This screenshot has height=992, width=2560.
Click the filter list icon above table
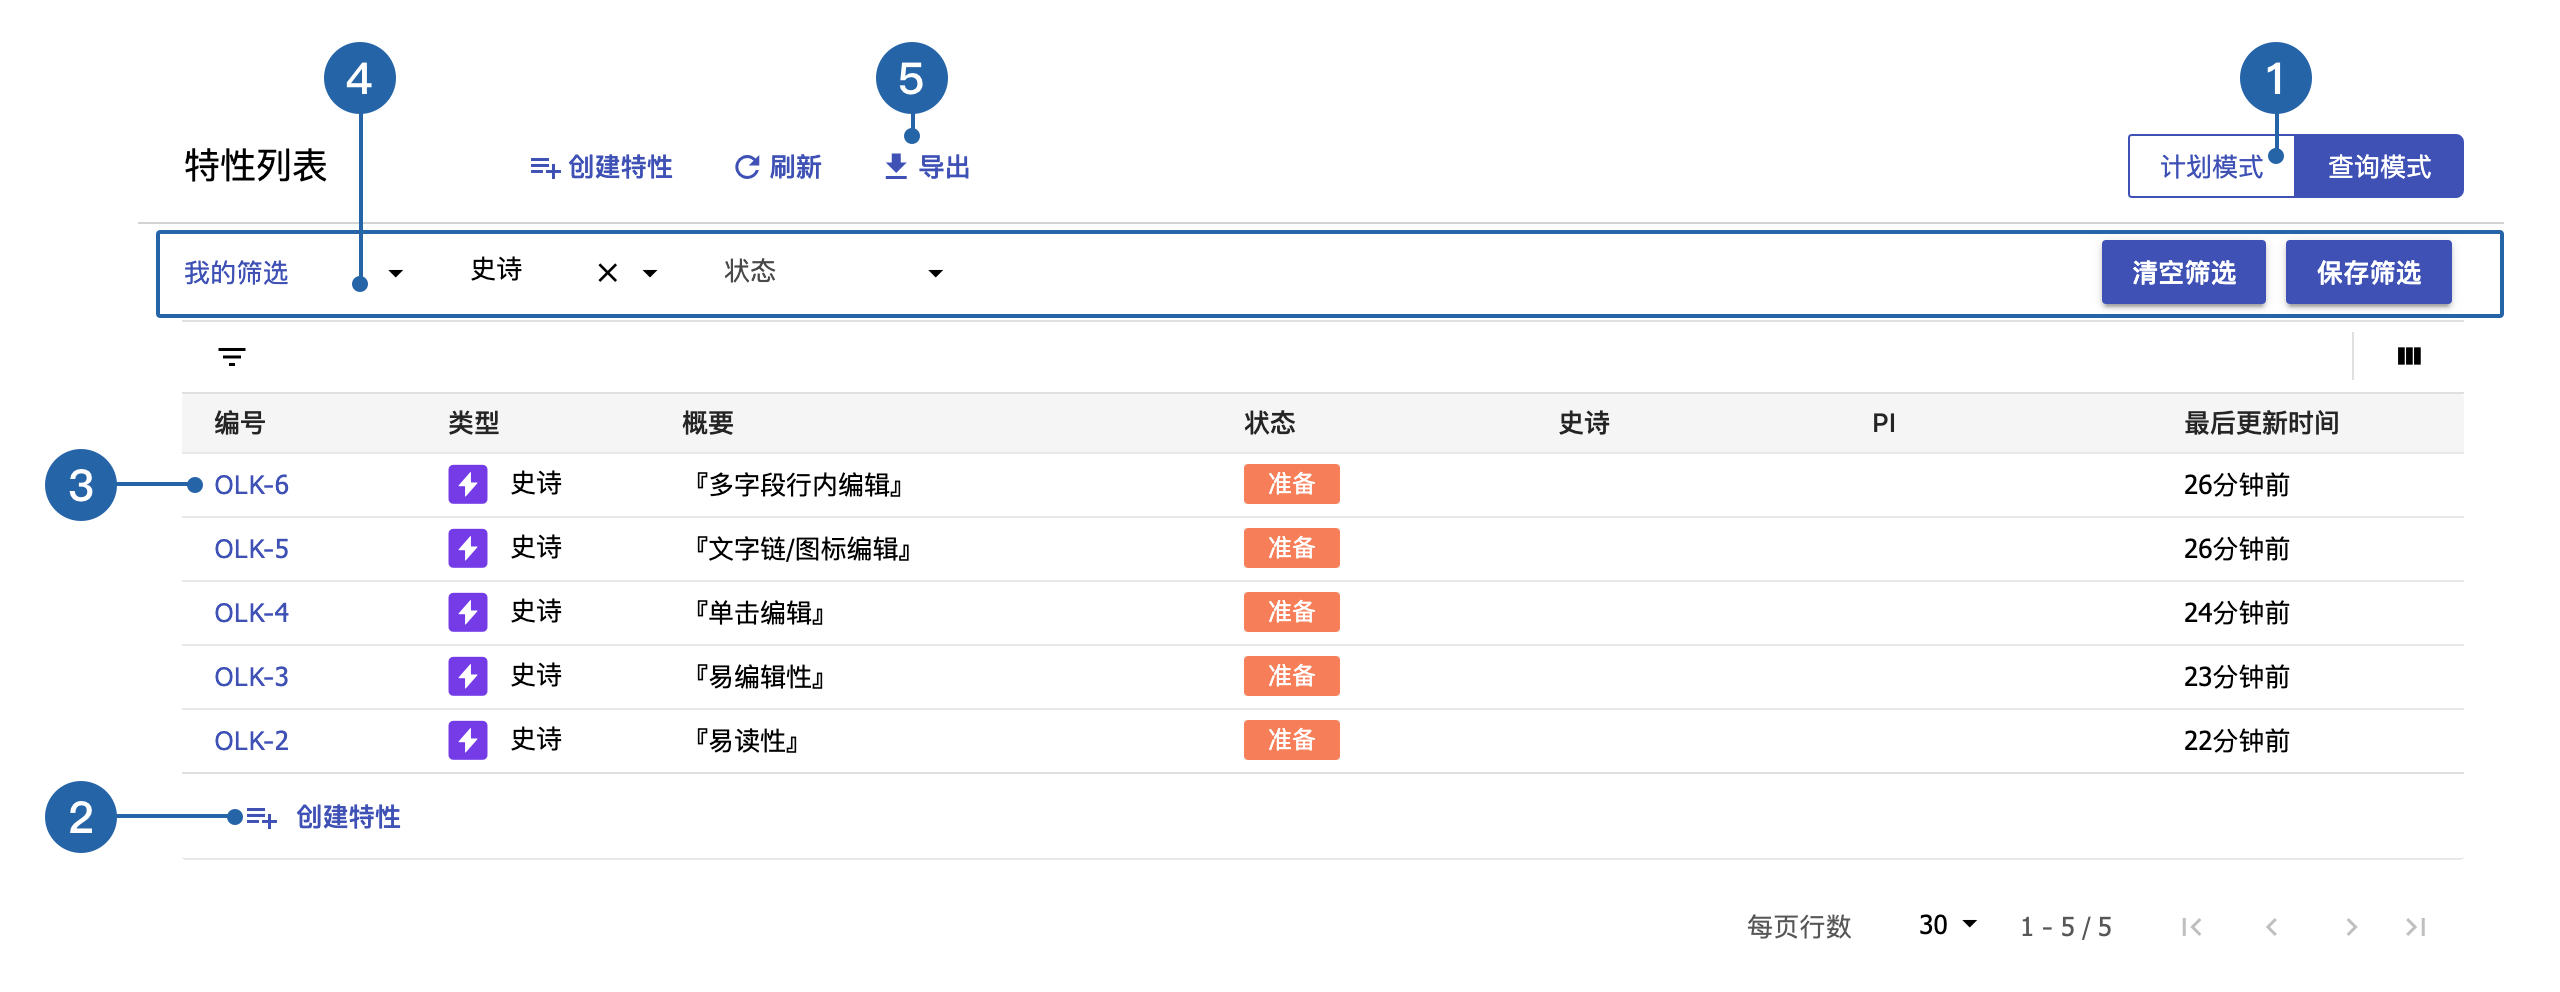click(x=232, y=357)
